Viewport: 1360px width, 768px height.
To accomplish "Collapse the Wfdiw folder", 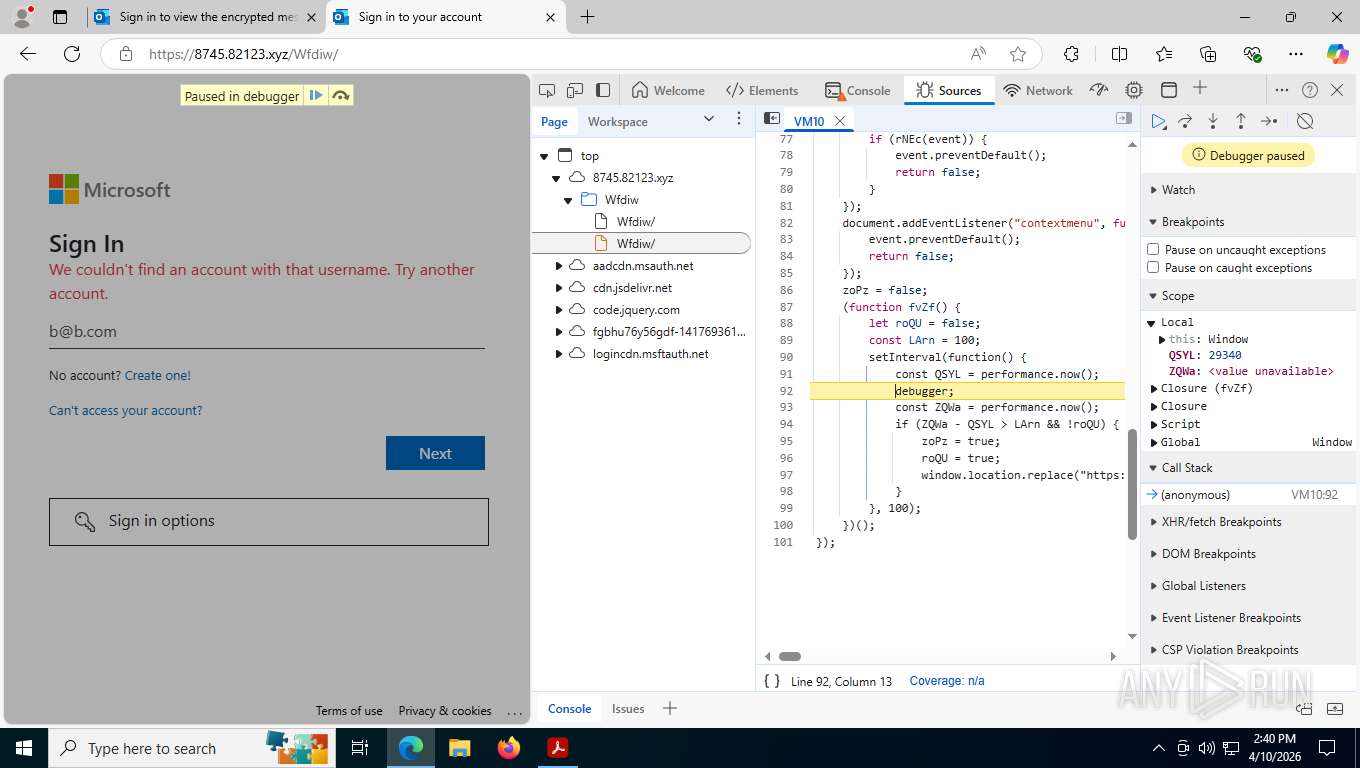I will (568, 200).
